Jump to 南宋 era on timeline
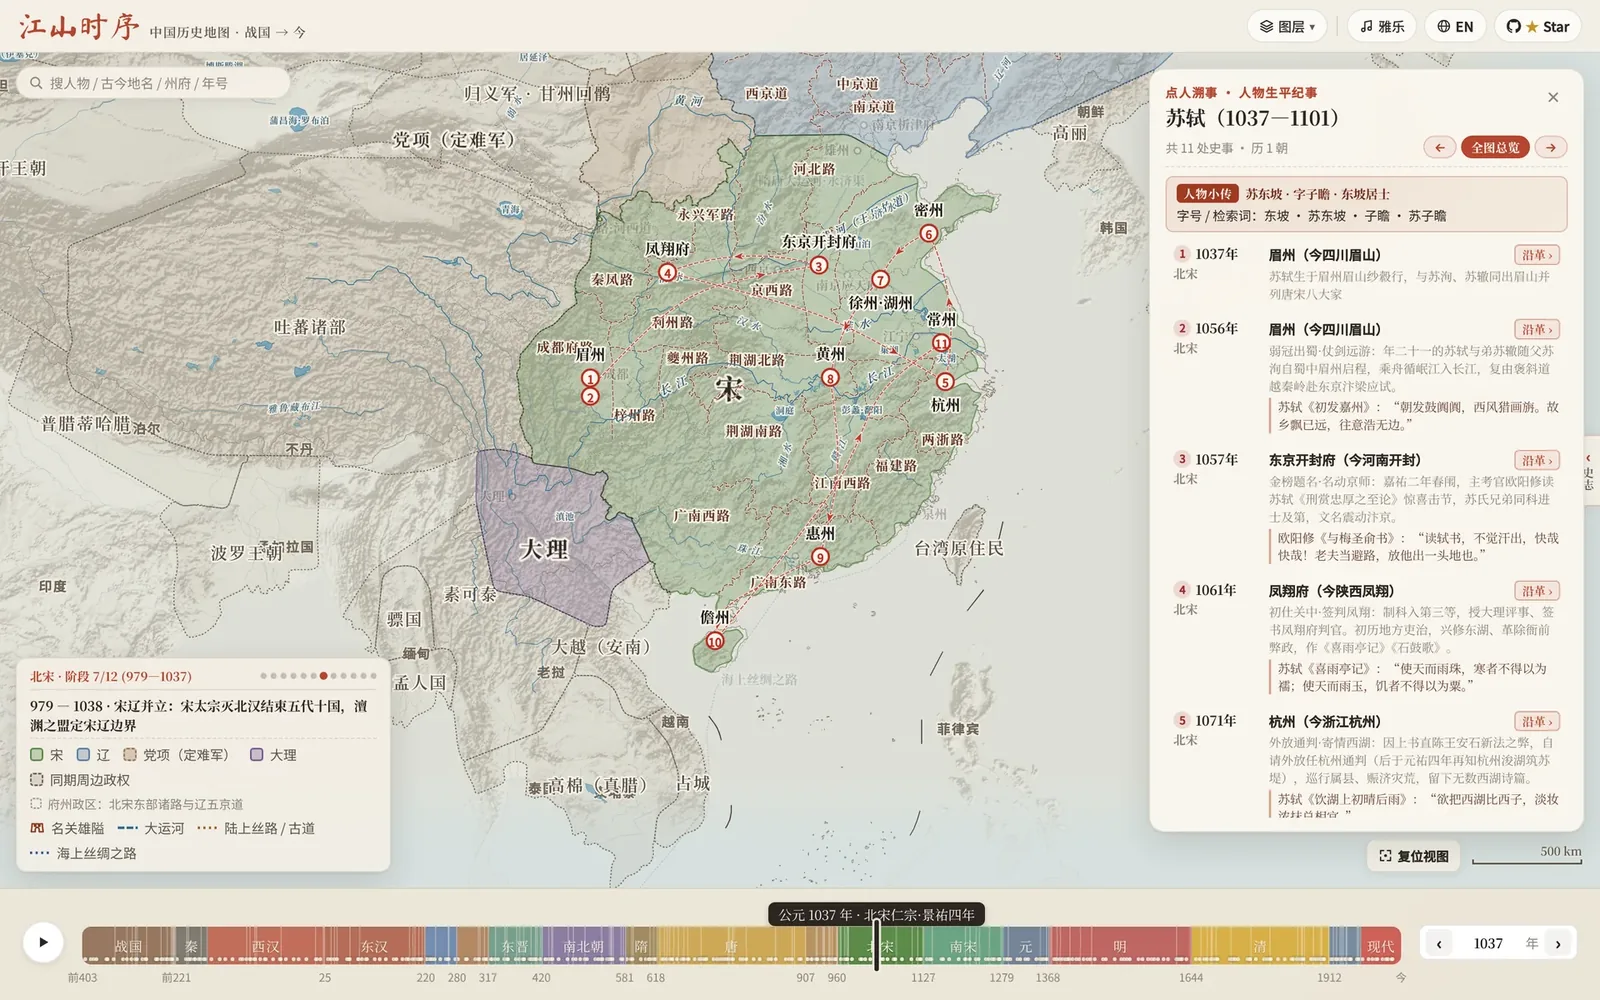The image size is (1600, 1000). point(963,946)
